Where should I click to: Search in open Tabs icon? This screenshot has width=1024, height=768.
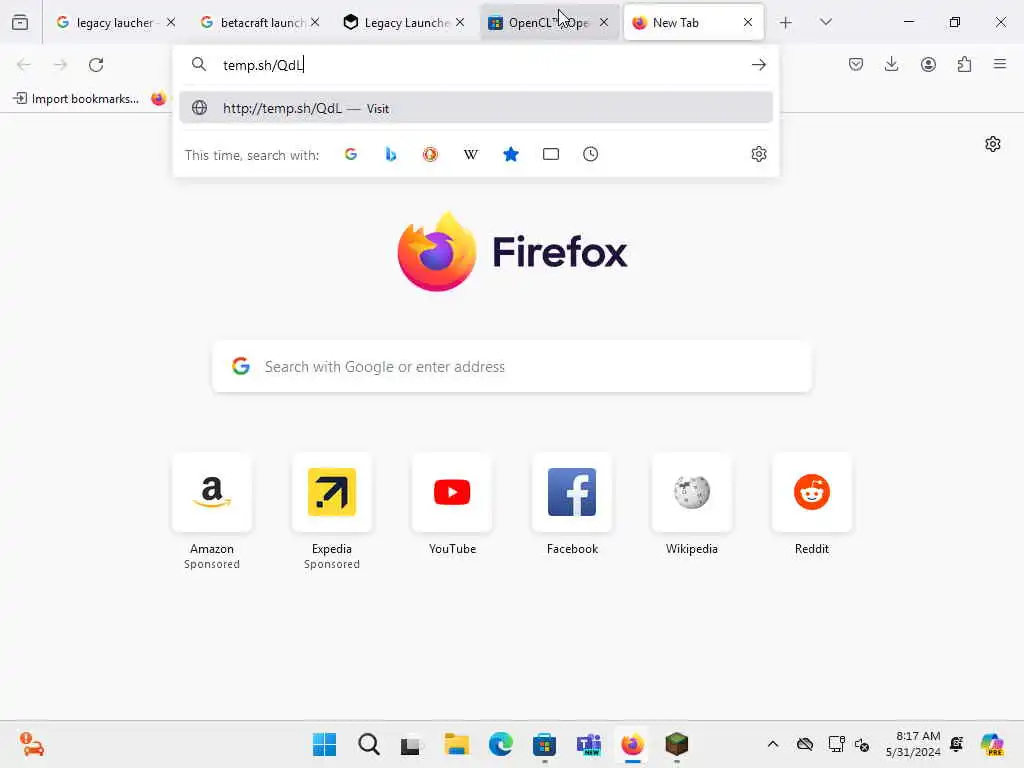551,154
